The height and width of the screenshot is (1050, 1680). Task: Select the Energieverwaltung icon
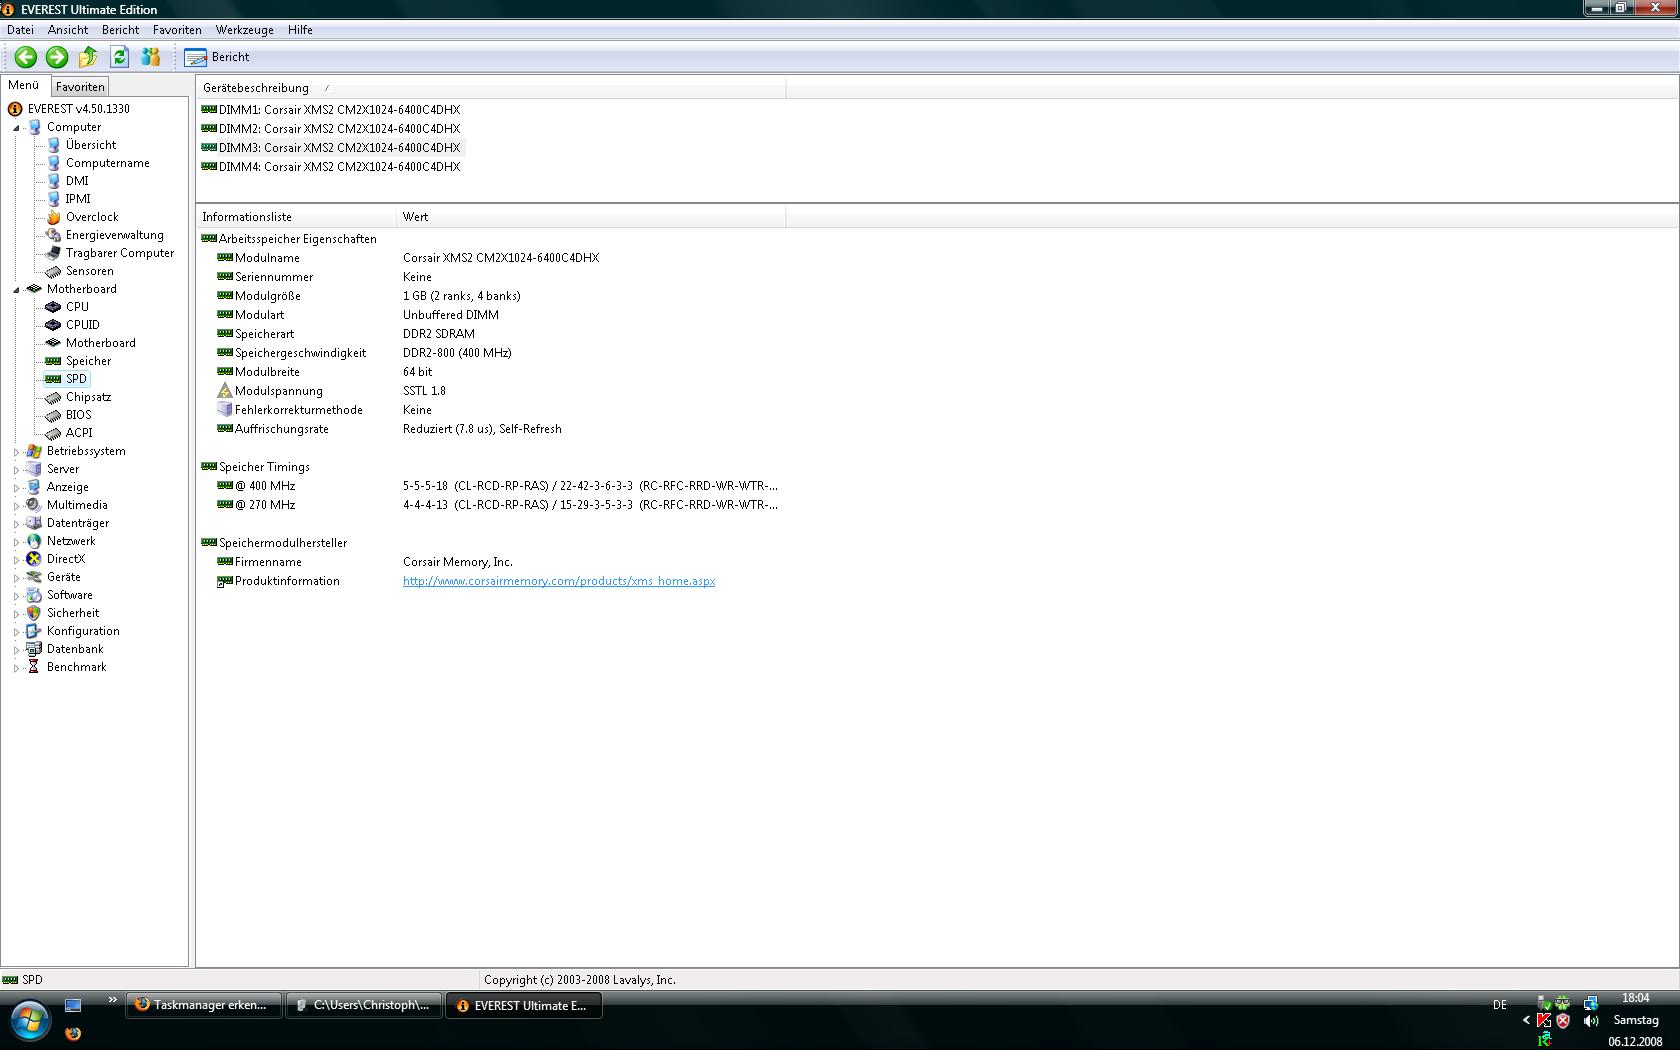[53, 235]
